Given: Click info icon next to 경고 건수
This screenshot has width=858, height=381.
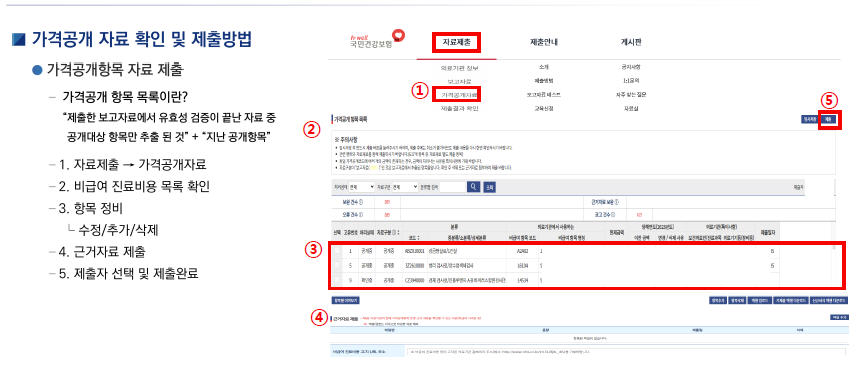Looking at the screenshot, I should tap(613, 215).
